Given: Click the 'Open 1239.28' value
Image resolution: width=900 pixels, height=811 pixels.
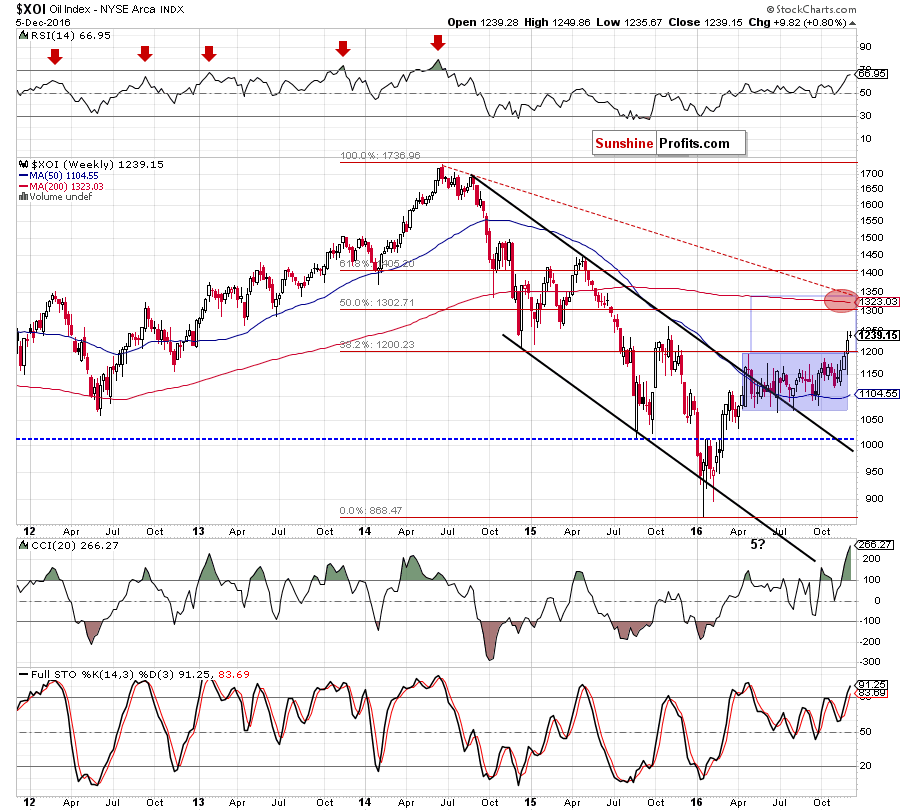Looking at the screenshot, I should (x=483, y=22).
